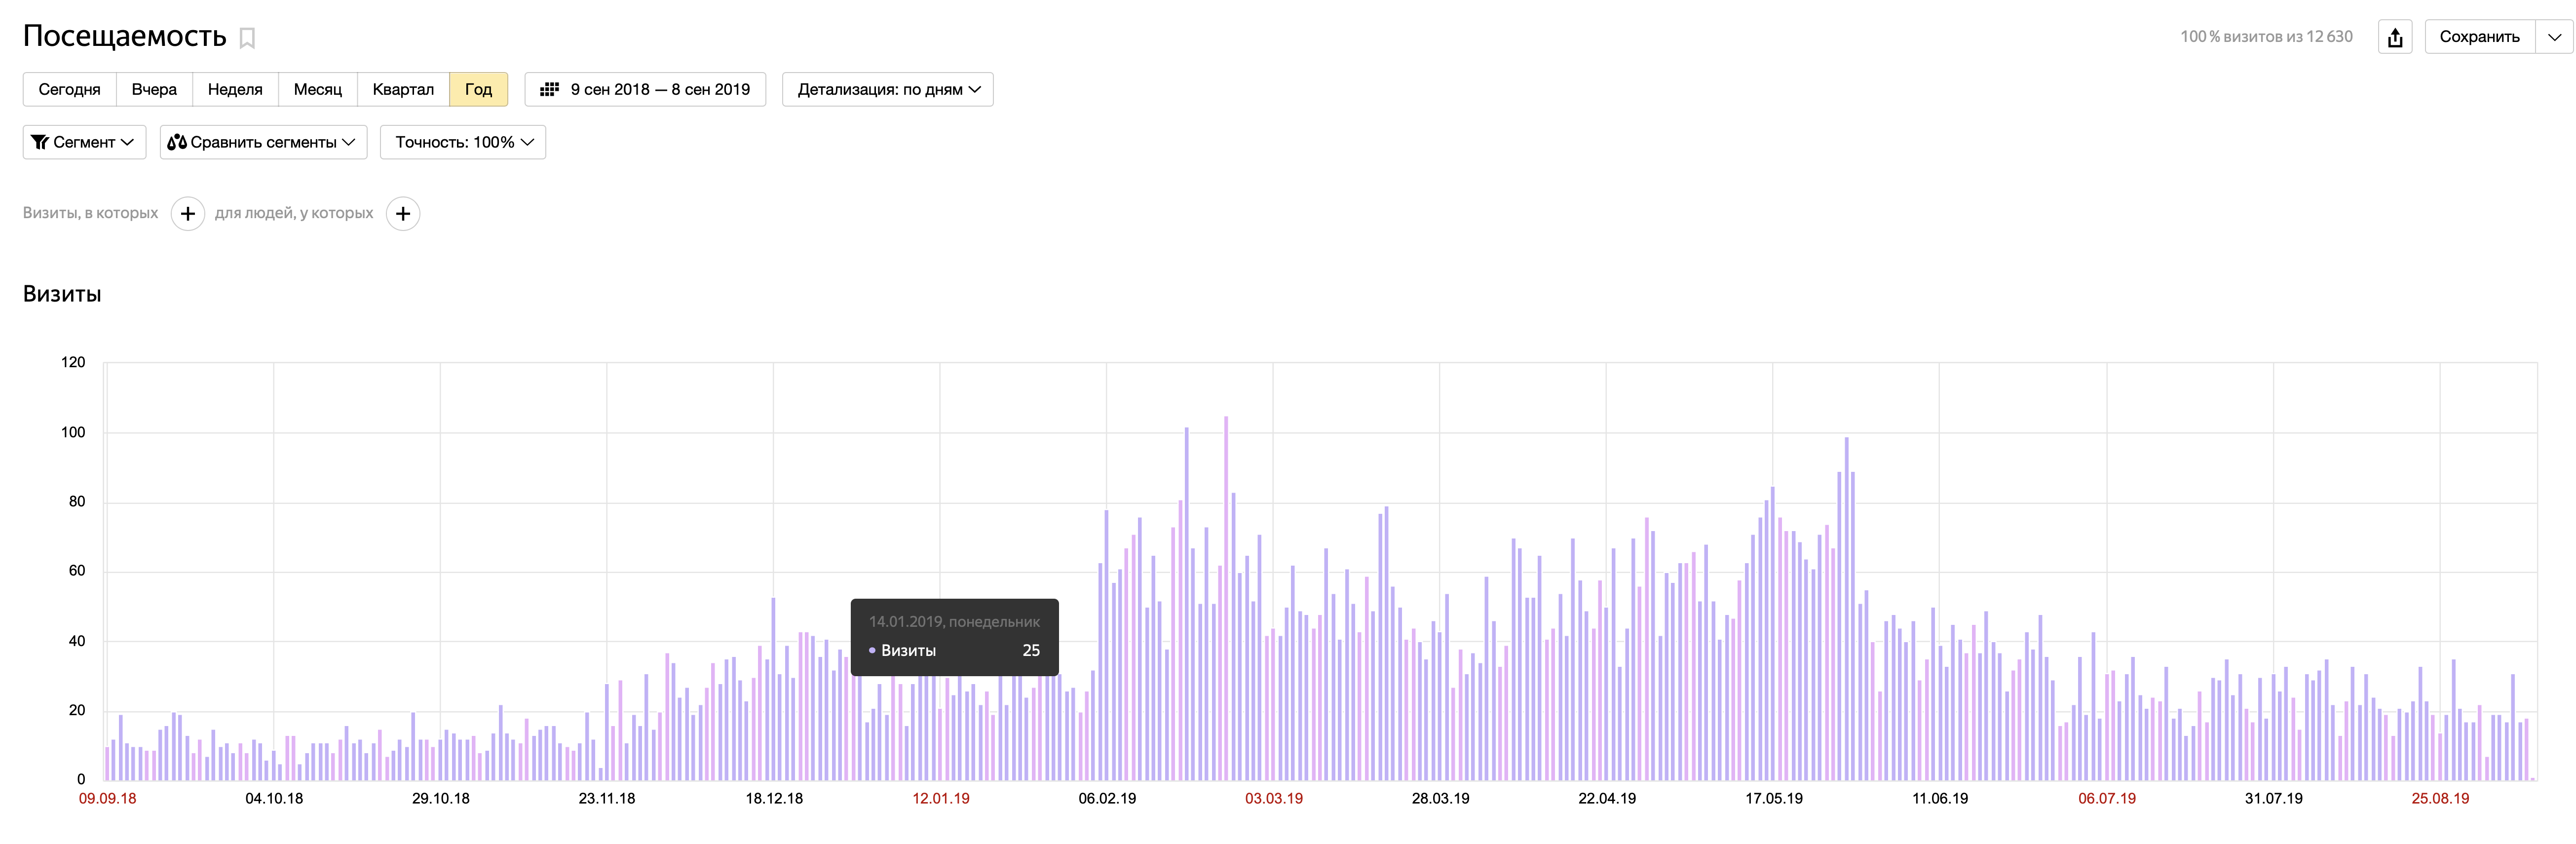Viewport: 2576px width, 844px height.
Task: Select the Месяц period tab
Action: [x=317, y=89]
